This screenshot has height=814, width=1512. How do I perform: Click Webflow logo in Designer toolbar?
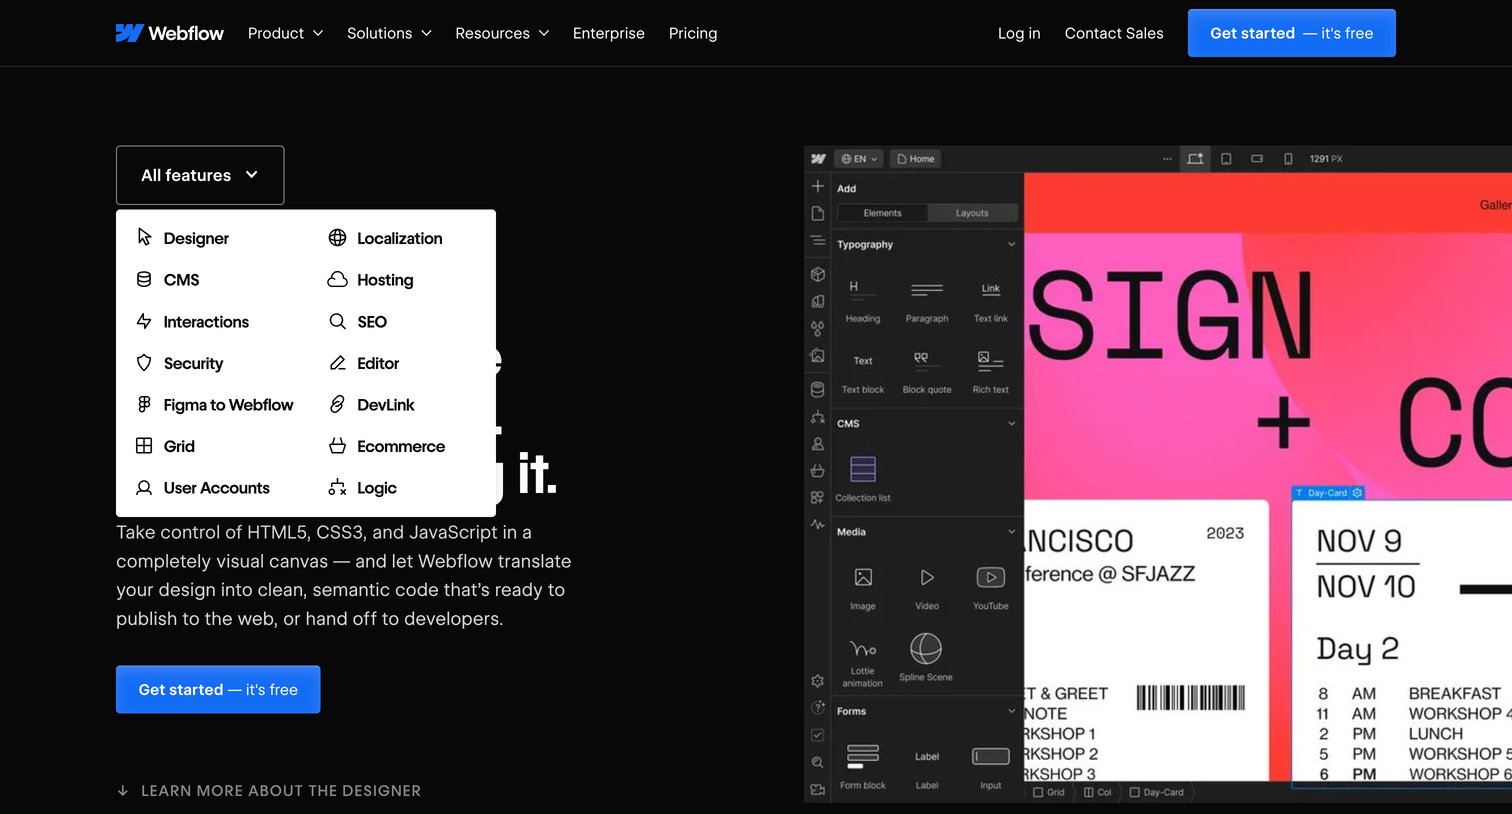(818, 159)
